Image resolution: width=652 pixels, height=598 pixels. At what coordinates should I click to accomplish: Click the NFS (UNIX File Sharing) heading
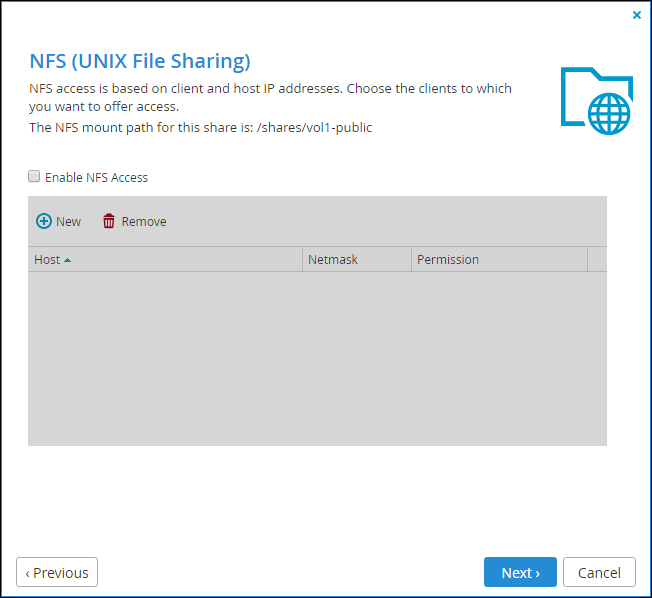tap(140, 61)
